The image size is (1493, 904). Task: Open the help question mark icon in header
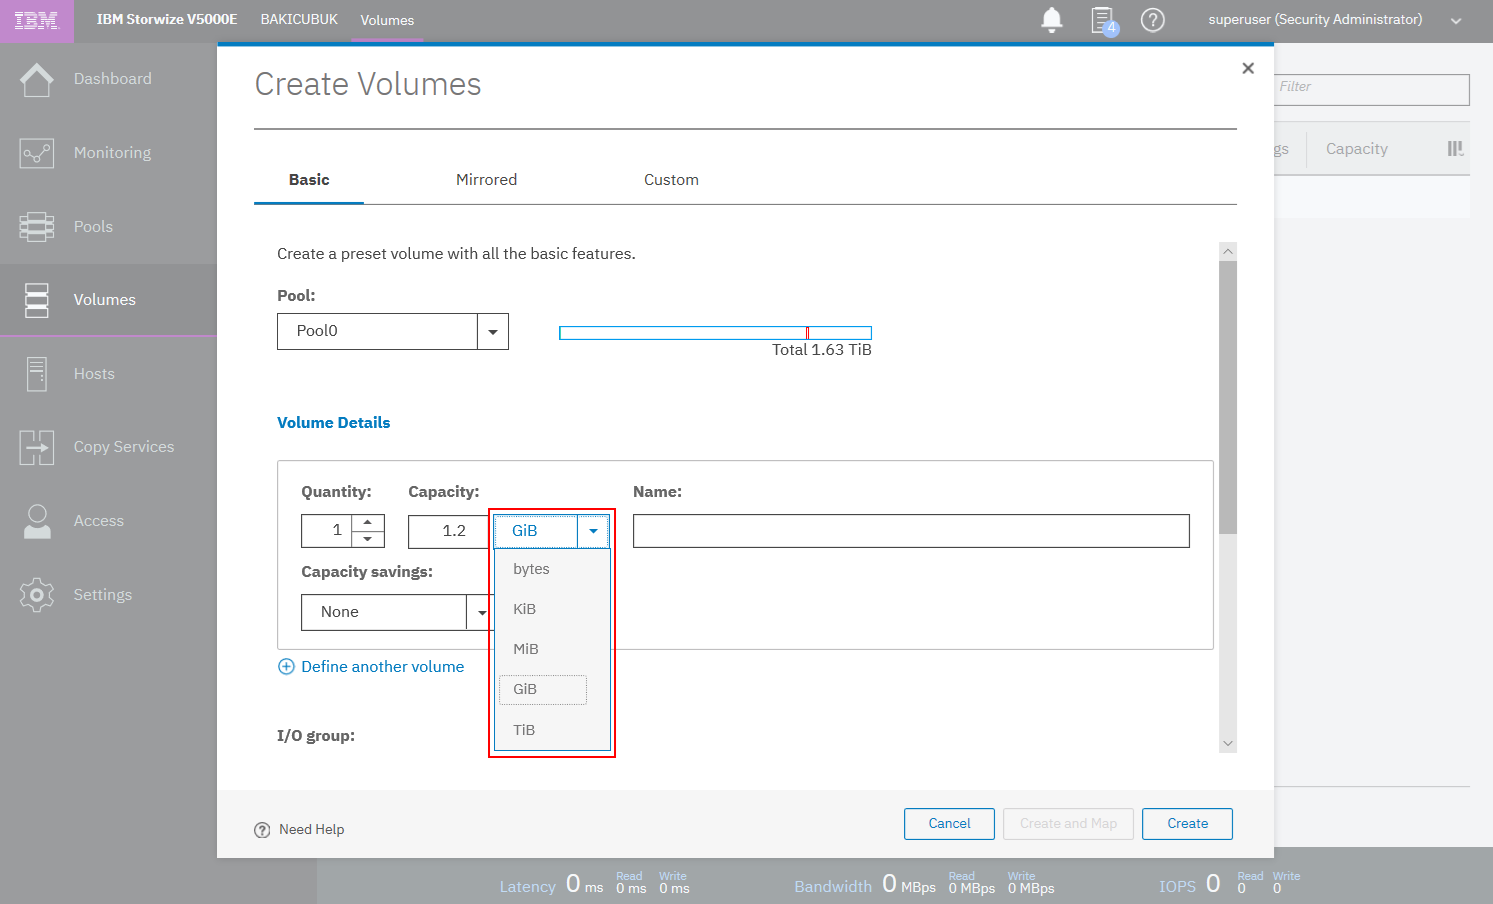tap(1153, 20)
